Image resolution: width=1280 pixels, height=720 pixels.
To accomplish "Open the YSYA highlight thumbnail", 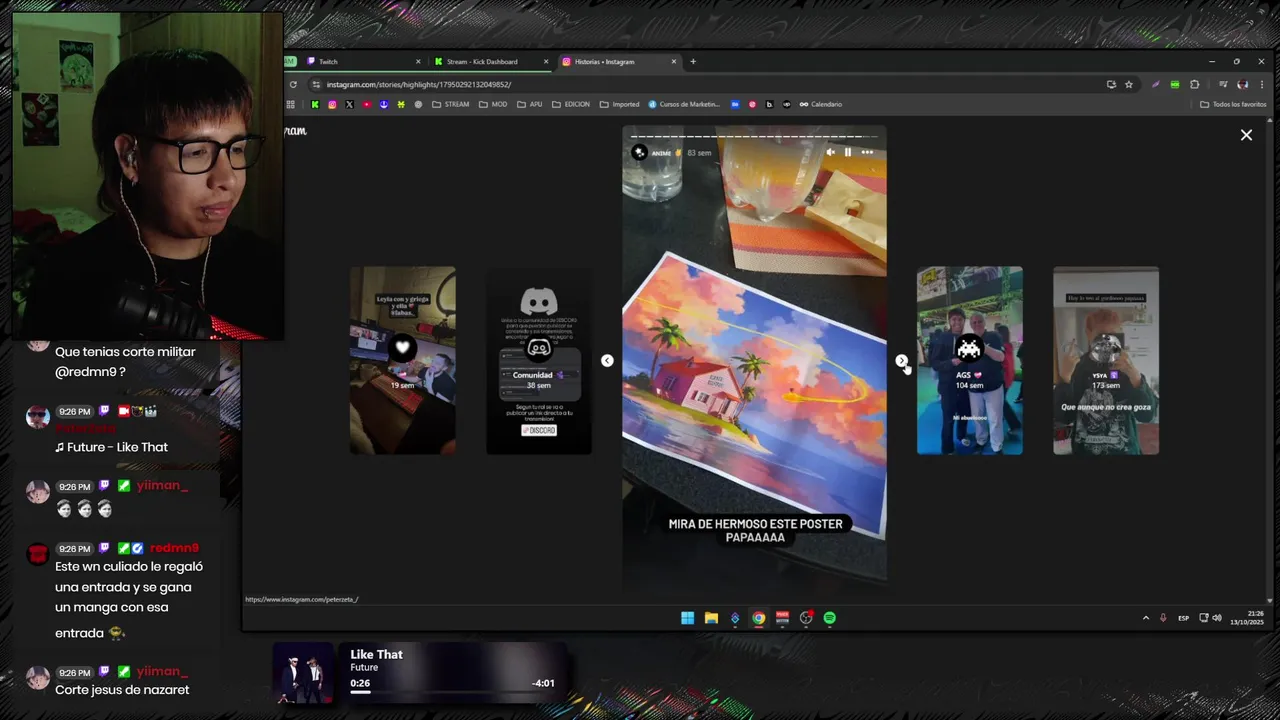I will pos(1105,360).
